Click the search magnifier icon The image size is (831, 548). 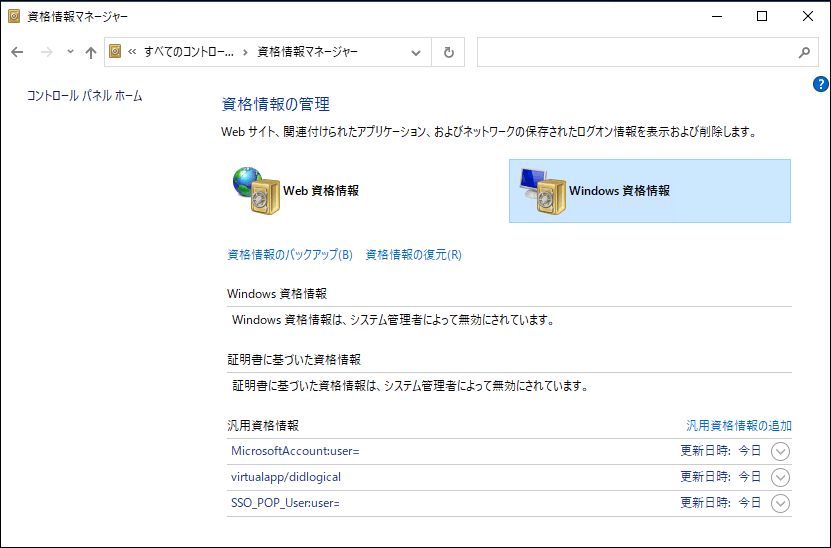coord(805,52)
